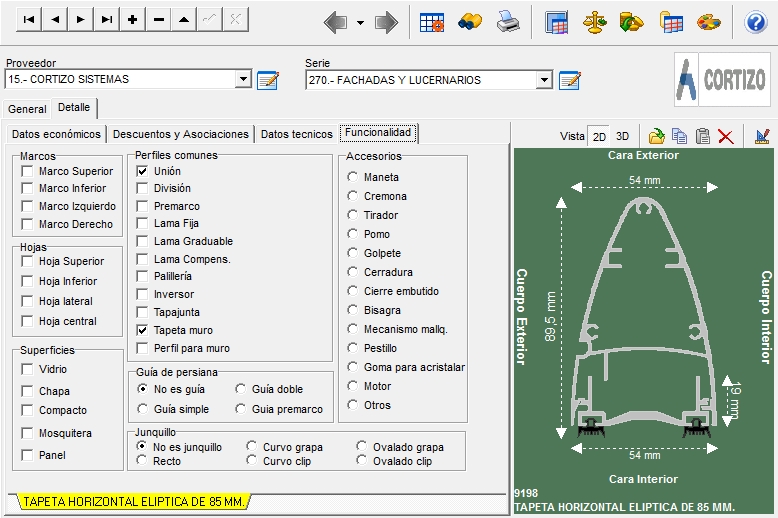Screen dimensions: 778x518
Task: Tick the Vidrio surface checkbox
Action: 27,369
